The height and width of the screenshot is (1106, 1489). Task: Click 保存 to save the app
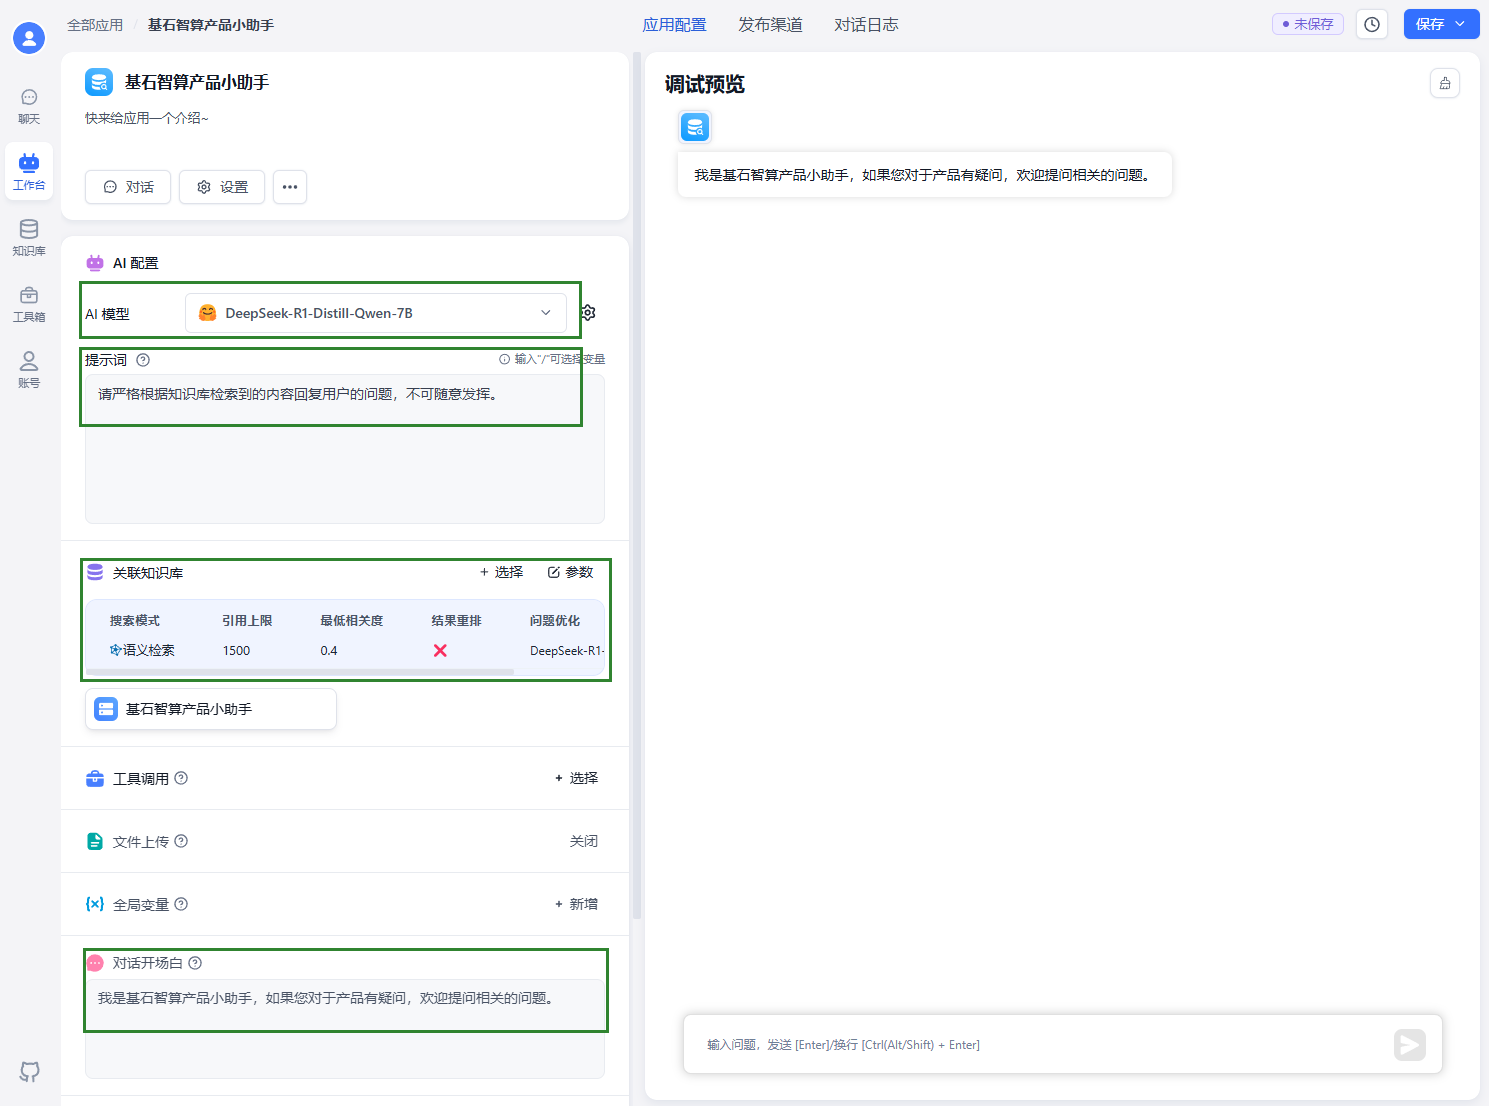1429,24
